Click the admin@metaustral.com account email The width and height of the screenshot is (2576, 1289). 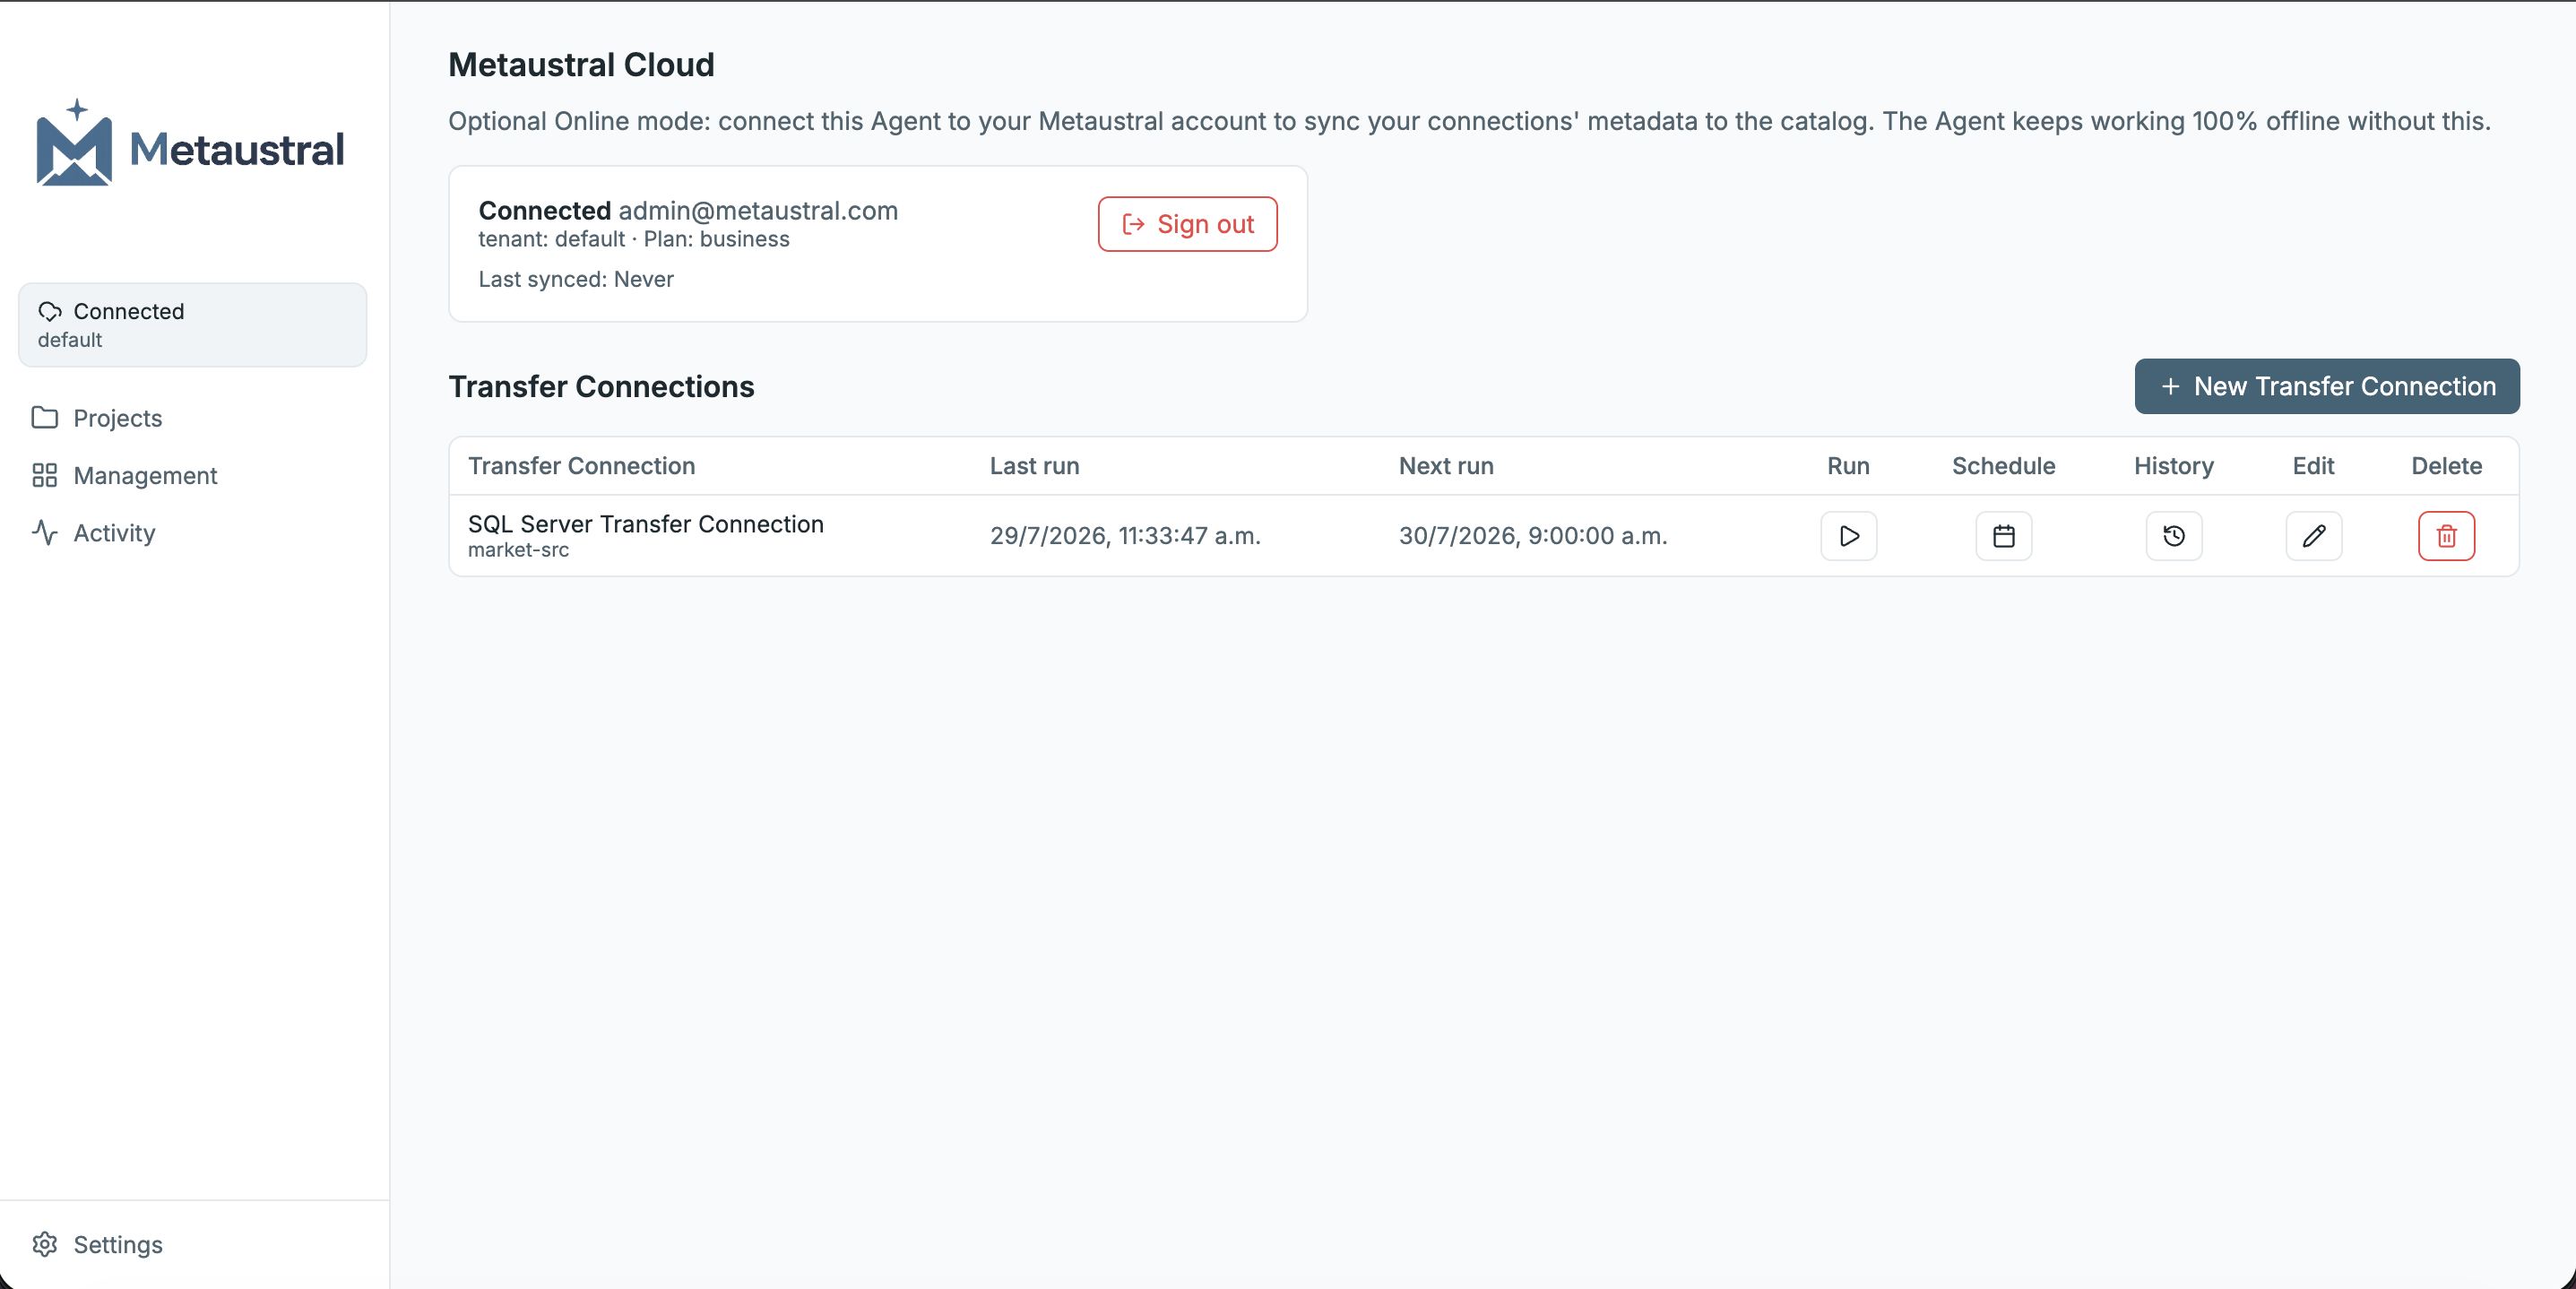[x=758, y=211]
